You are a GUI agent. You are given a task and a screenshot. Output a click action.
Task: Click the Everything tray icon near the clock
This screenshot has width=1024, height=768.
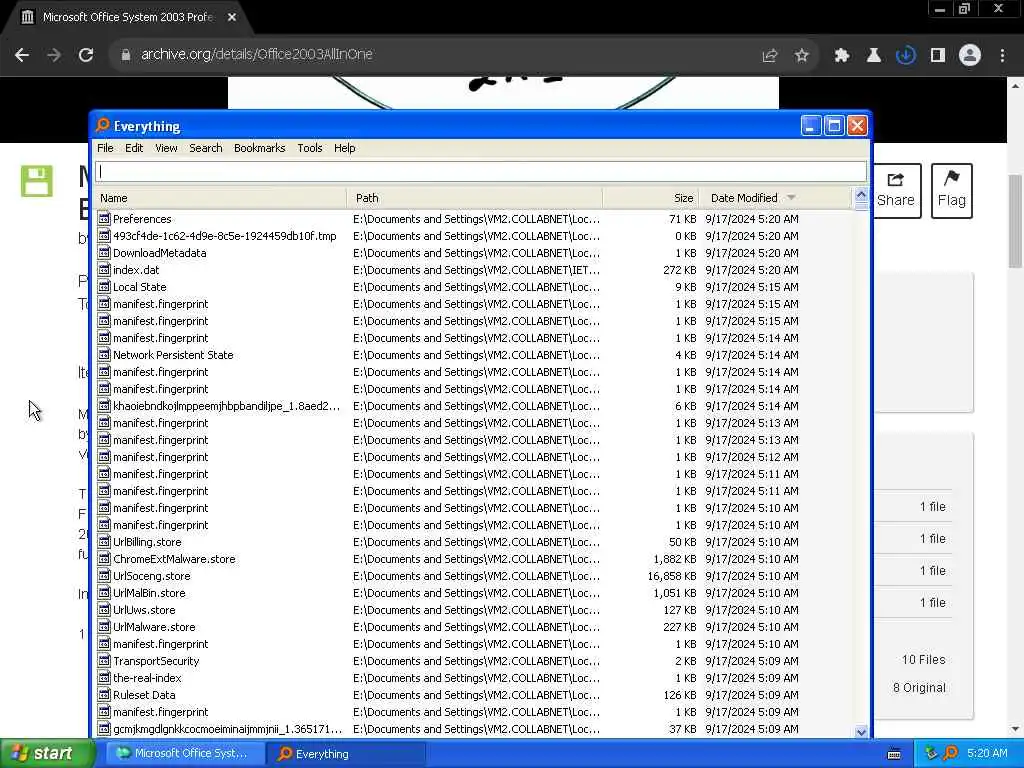click(951, 753)
